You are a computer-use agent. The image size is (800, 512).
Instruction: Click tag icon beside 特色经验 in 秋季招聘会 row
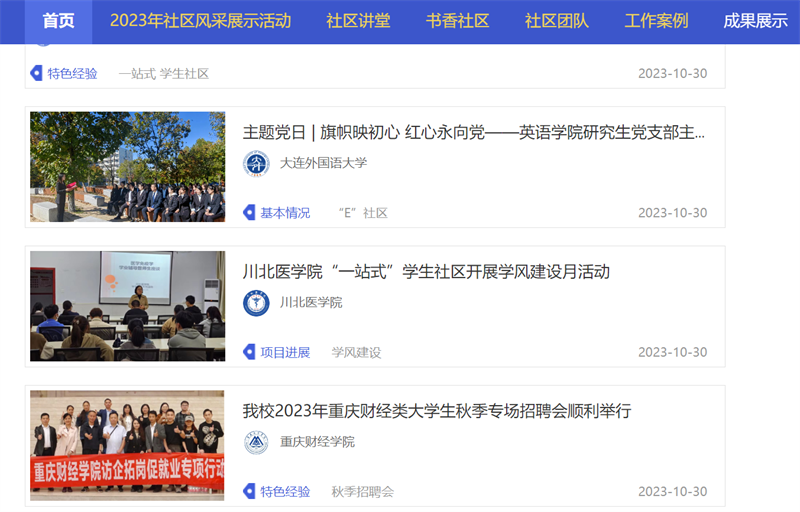(x=249, y=491)
